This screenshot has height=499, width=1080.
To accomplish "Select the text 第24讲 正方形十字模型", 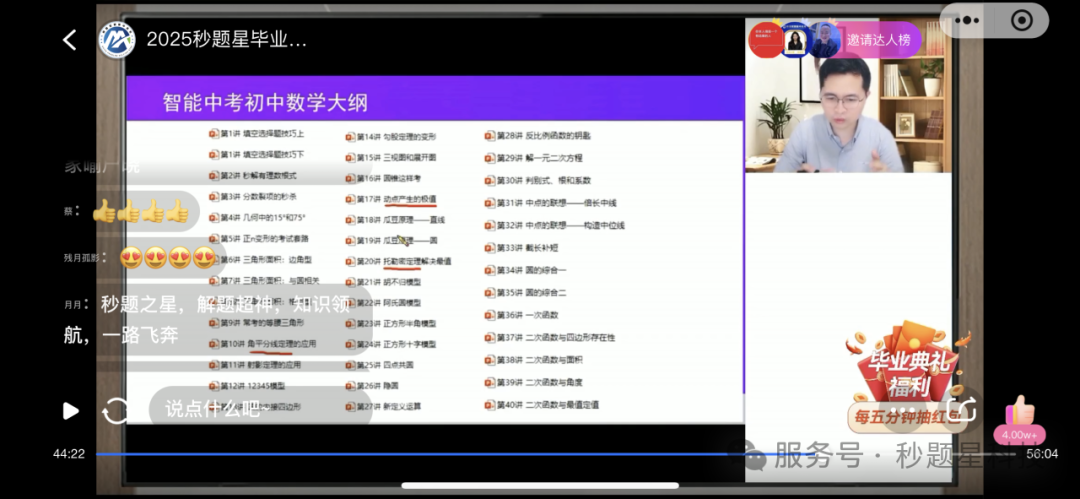I will point(396,344).
